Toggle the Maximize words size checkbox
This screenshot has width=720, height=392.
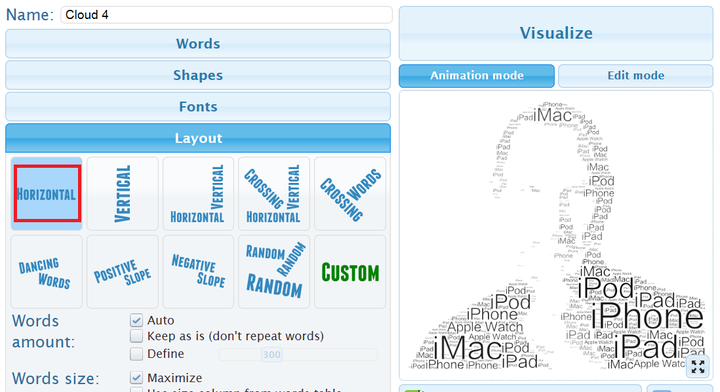136,378
